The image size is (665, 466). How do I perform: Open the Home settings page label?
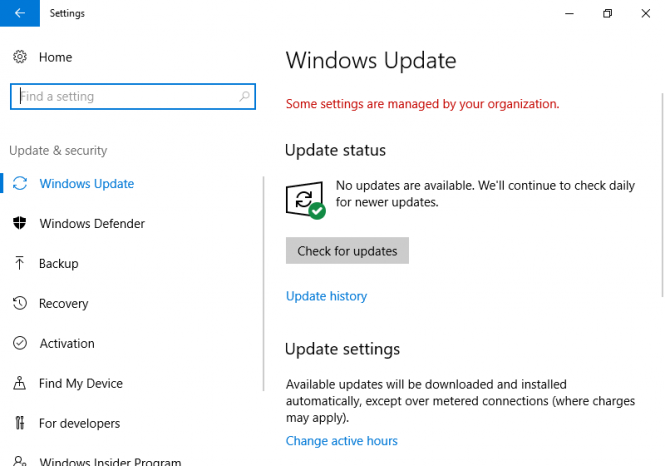(x=56, y=57)
